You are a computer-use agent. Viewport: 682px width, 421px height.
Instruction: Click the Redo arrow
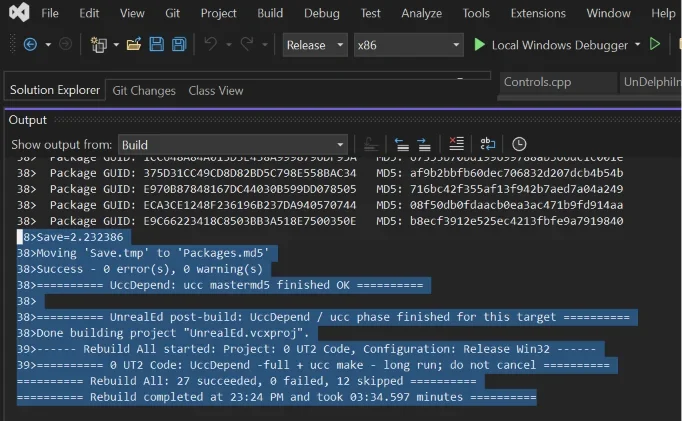pyautogui.click(x=247, y=44)
